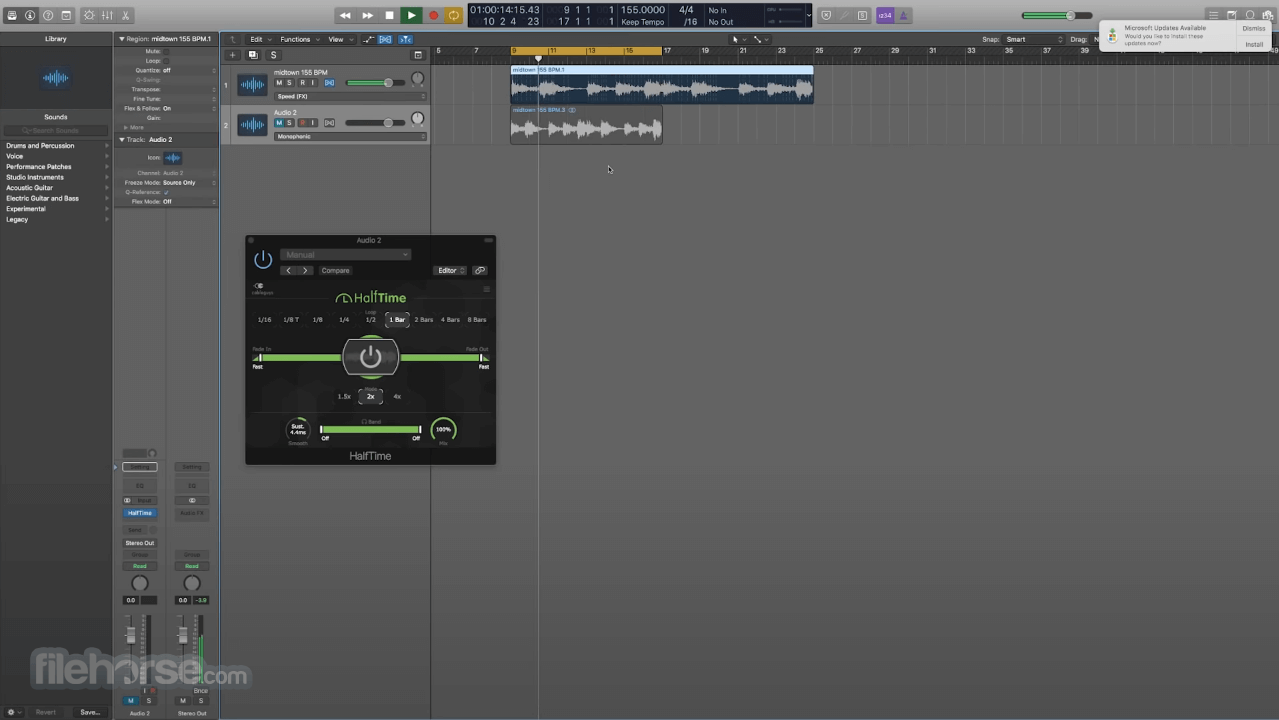Open the Monophonic flex mode dropdown
The width and height of the screenshot is (1279, 720).
coord(350,136)
